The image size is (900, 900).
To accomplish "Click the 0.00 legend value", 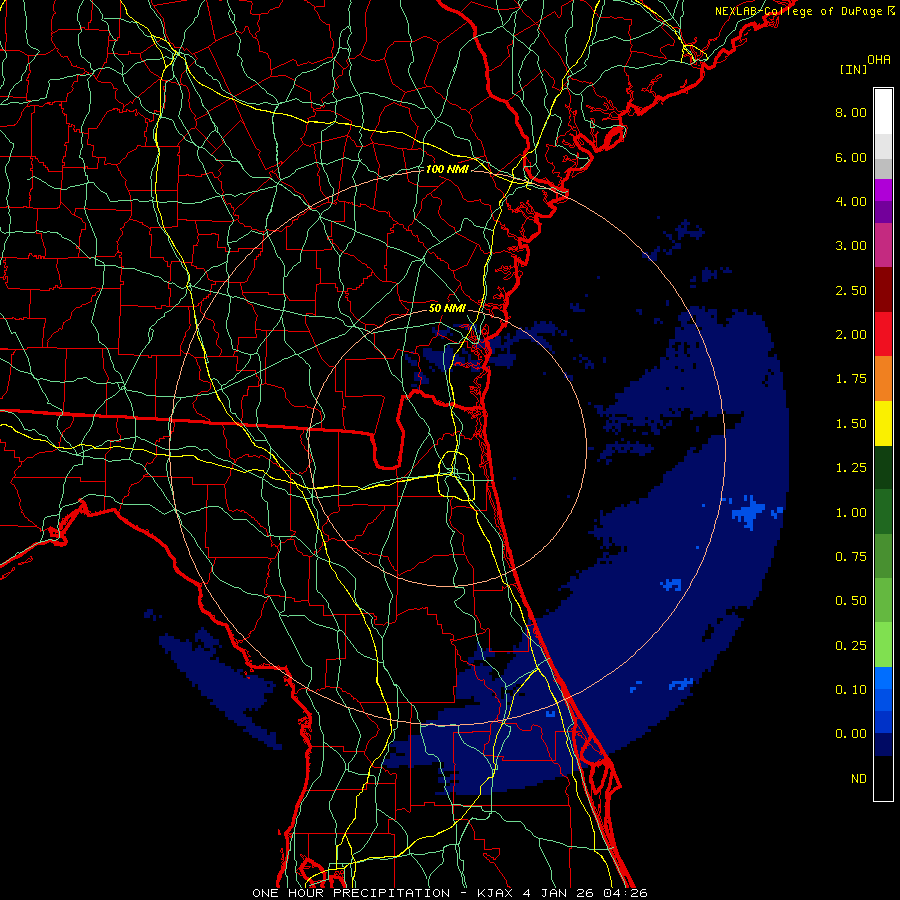I will (851, 734).
